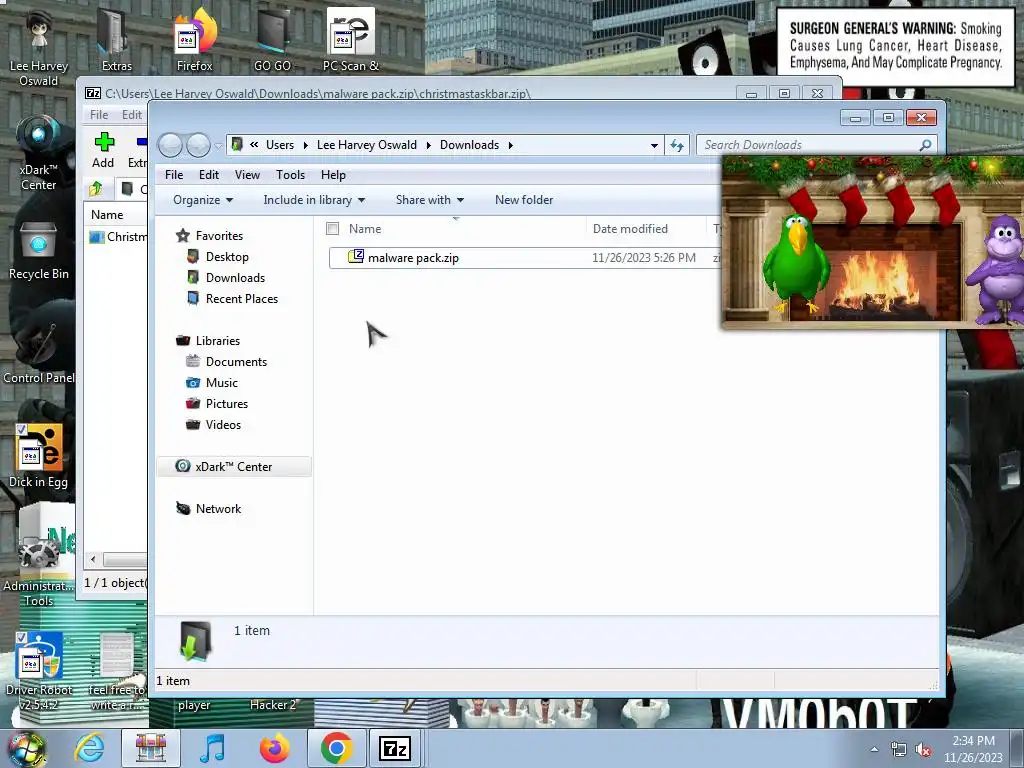
Task: Switch to 7-Zip on the taskbar
Action: tap(395, 748)
